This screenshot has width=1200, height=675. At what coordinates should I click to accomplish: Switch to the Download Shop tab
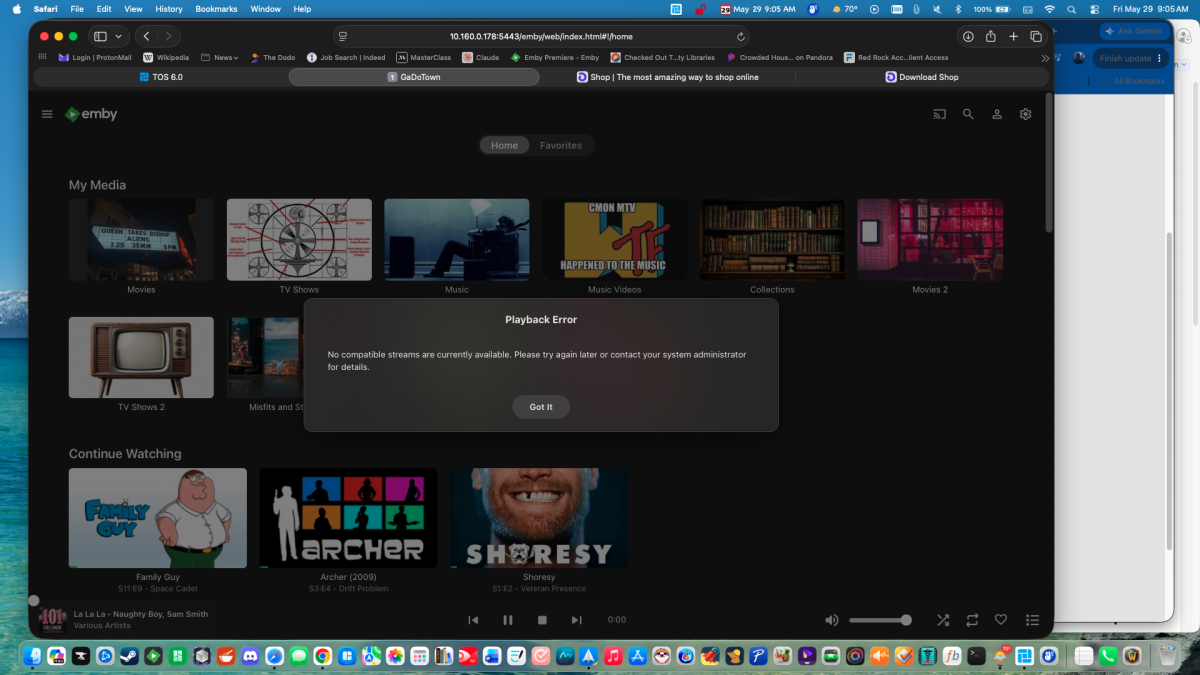[922, 77]
